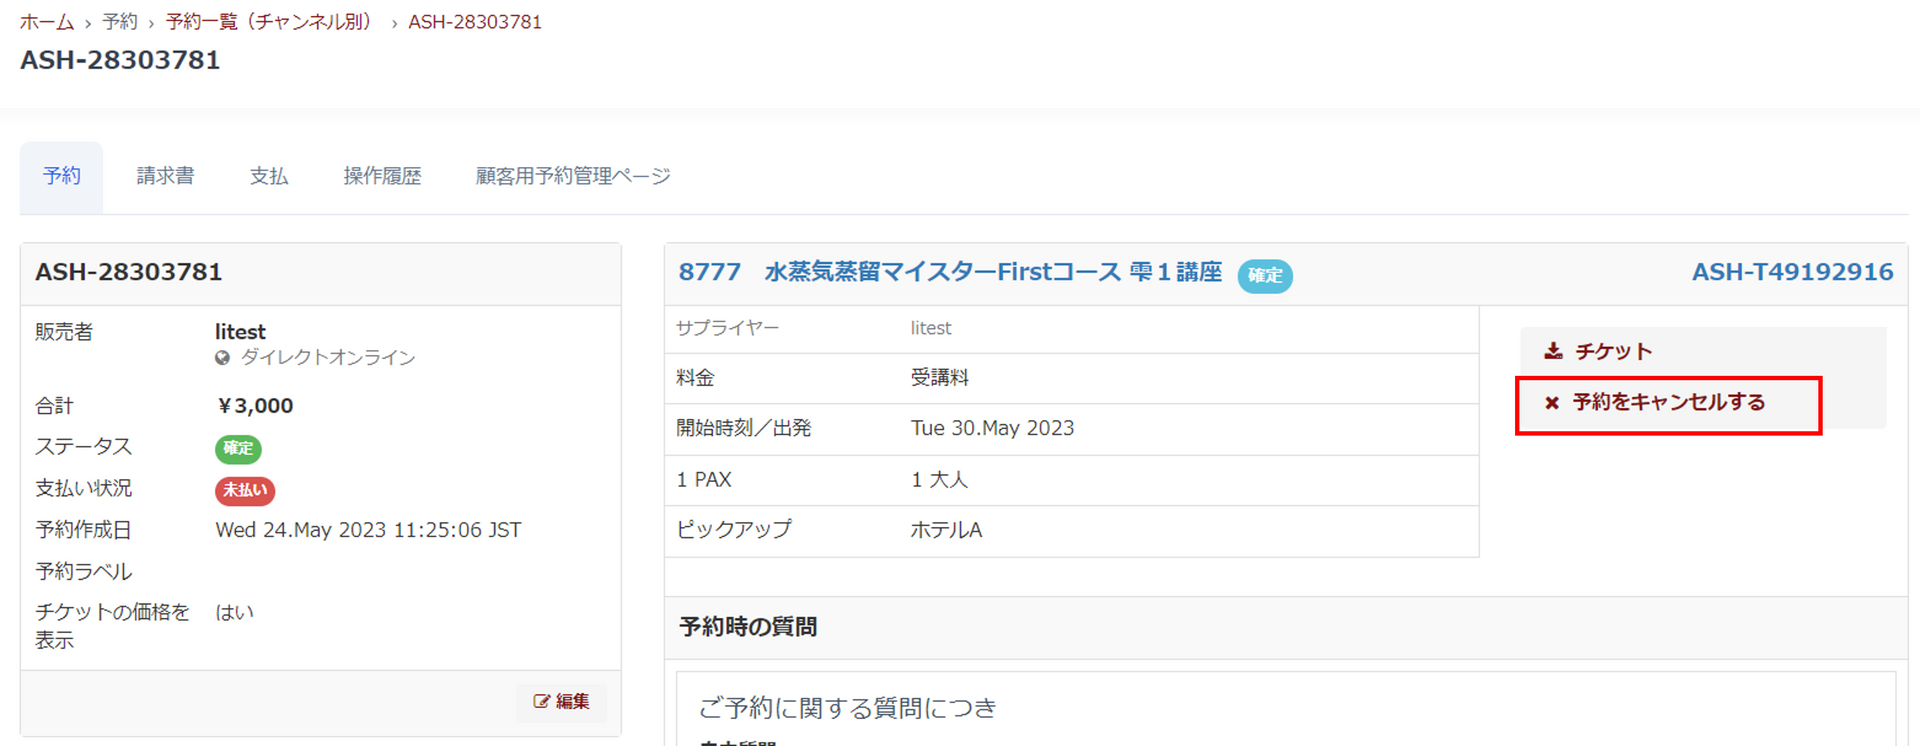Image resolution: width=1920 pixels, height=746 pixels.
Task: Click the green 確定 status badge
Action: coord(238,449)
